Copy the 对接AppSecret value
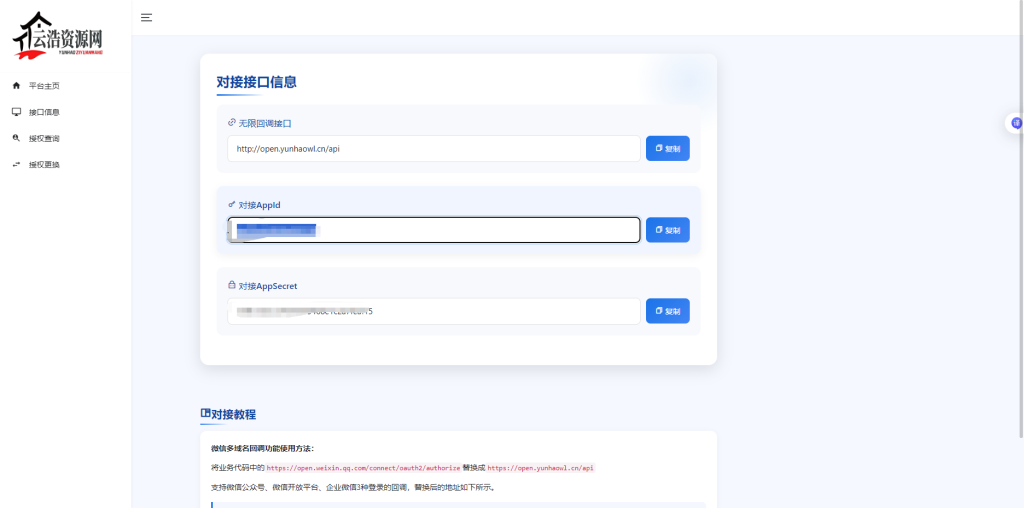The width and height of the screenshot is (1024, 508). tap(667, 311)
